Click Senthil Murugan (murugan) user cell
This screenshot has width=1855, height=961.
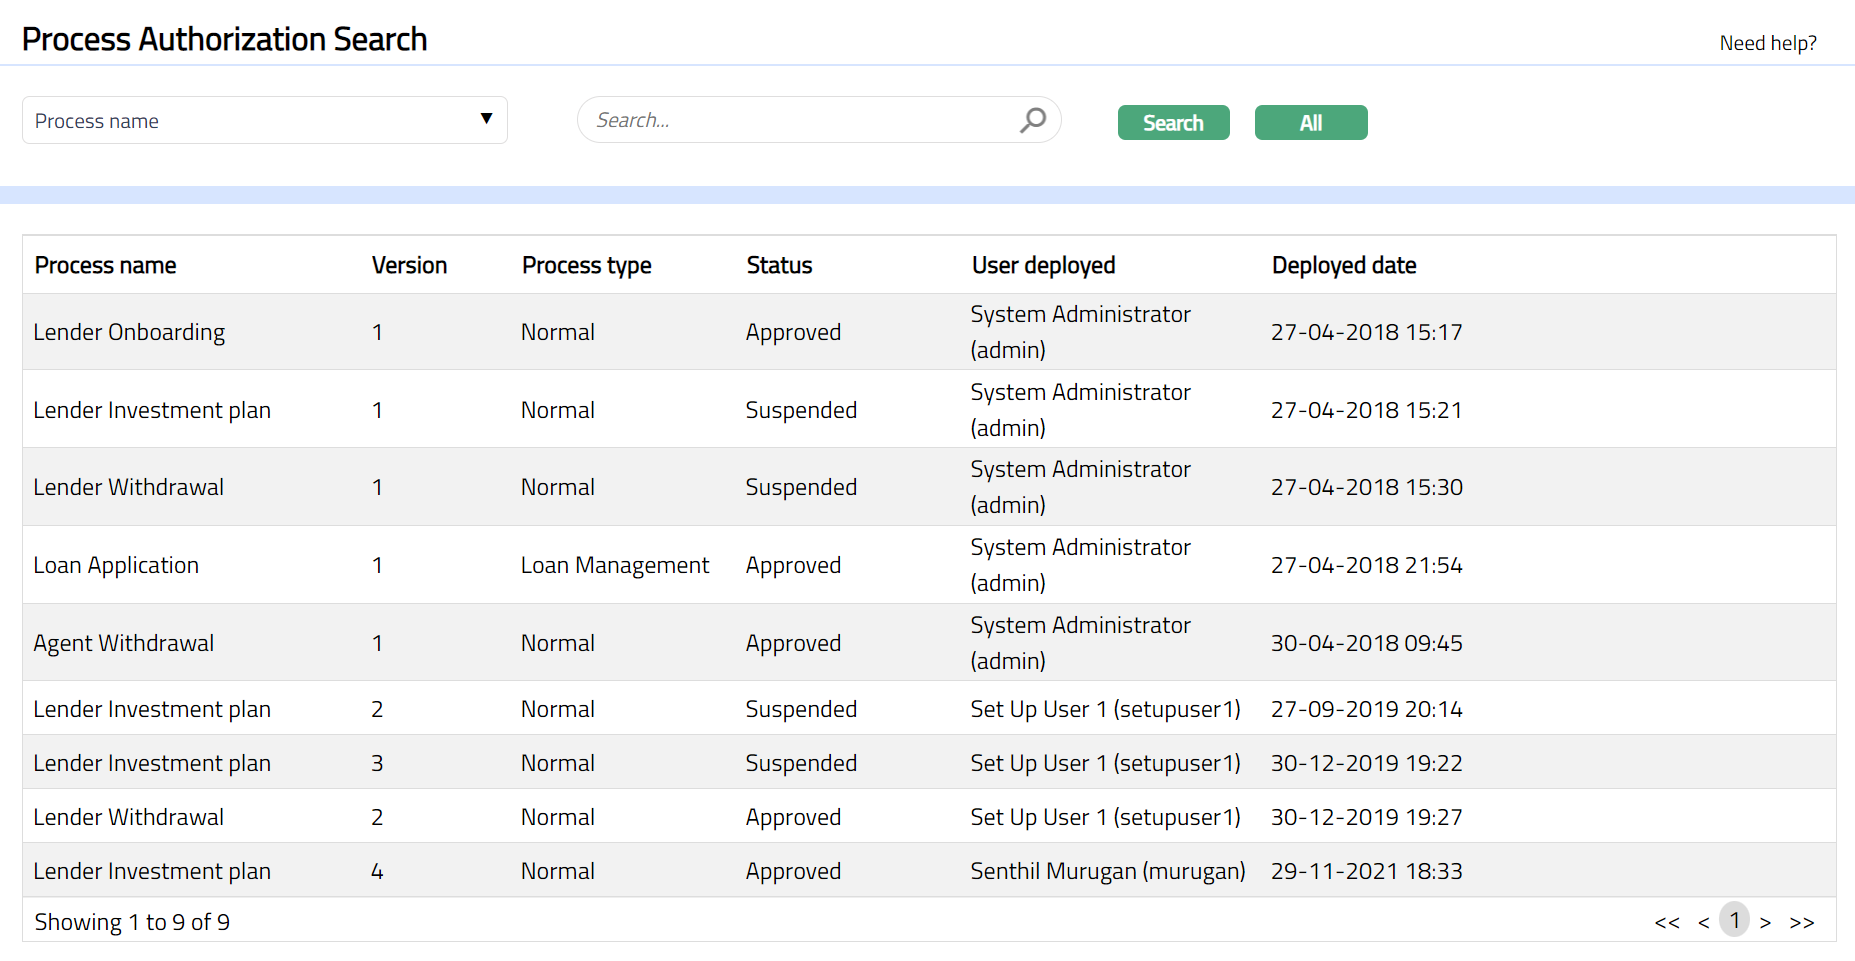click(x=1108, y=871)
